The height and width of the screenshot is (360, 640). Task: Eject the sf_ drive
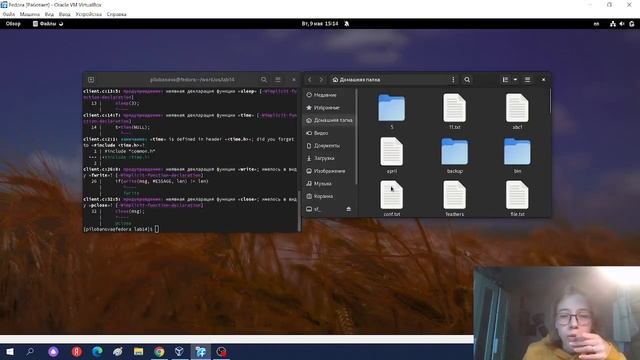point(349,209)
